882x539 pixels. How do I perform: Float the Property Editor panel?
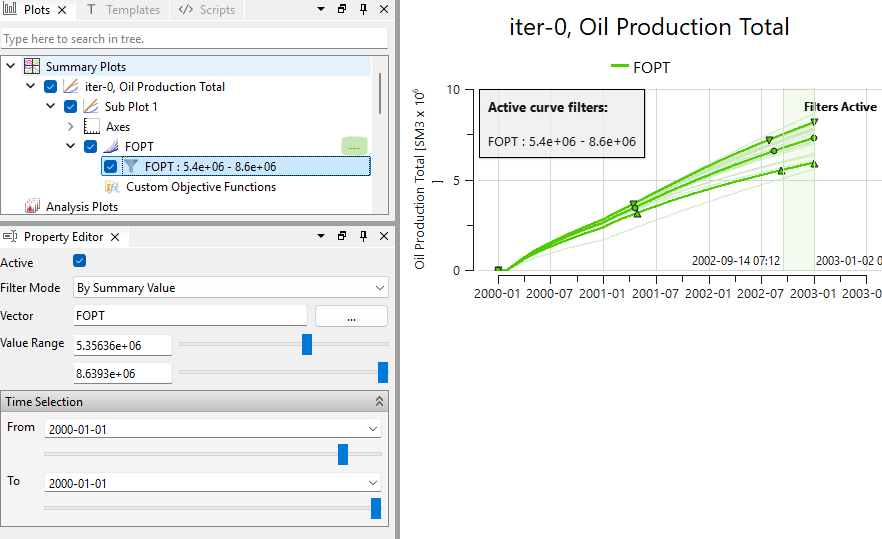tap(341, 237)
